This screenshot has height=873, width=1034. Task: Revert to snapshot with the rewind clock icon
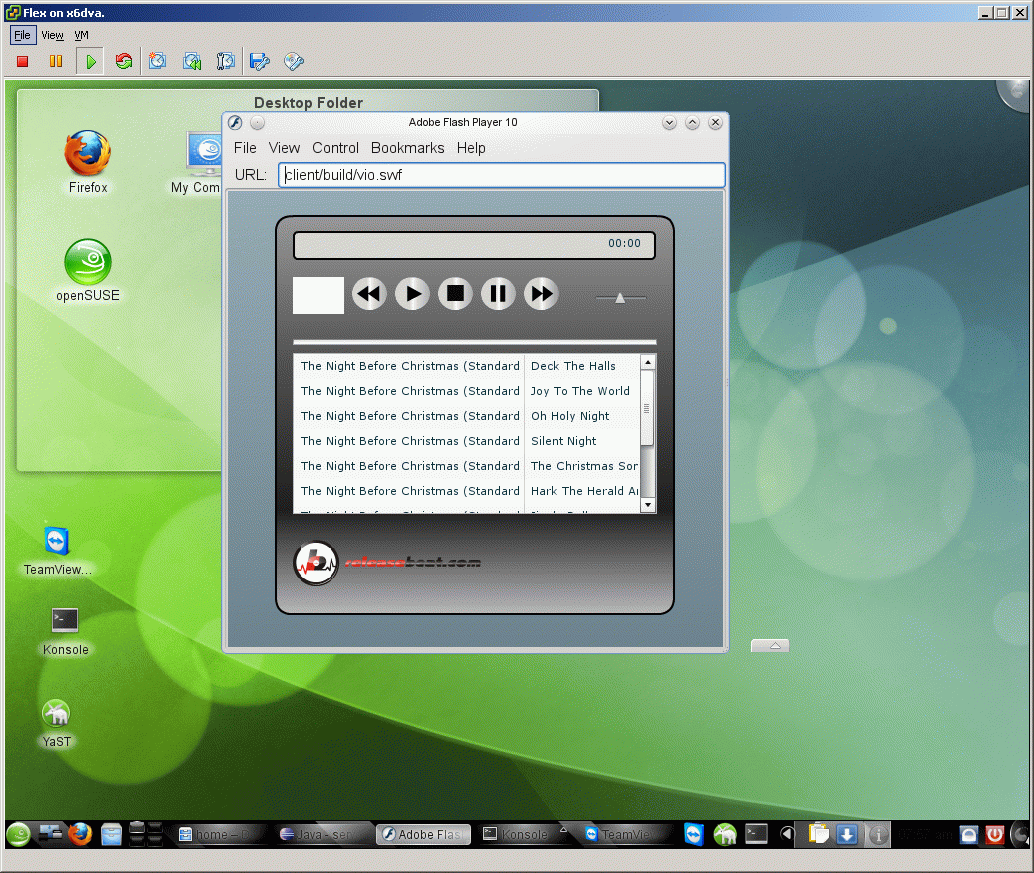coord(192,61)
